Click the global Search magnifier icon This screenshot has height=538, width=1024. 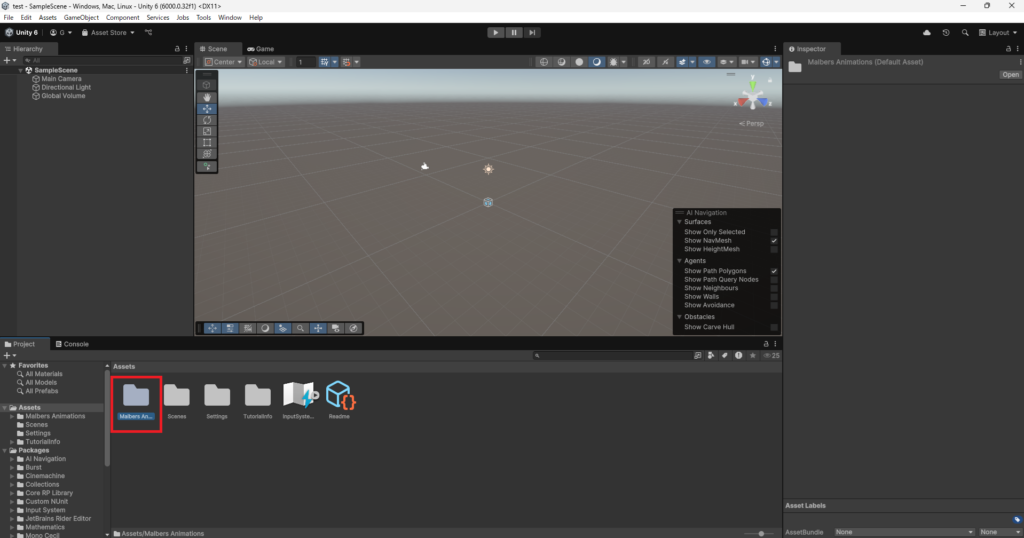(965, 33)
